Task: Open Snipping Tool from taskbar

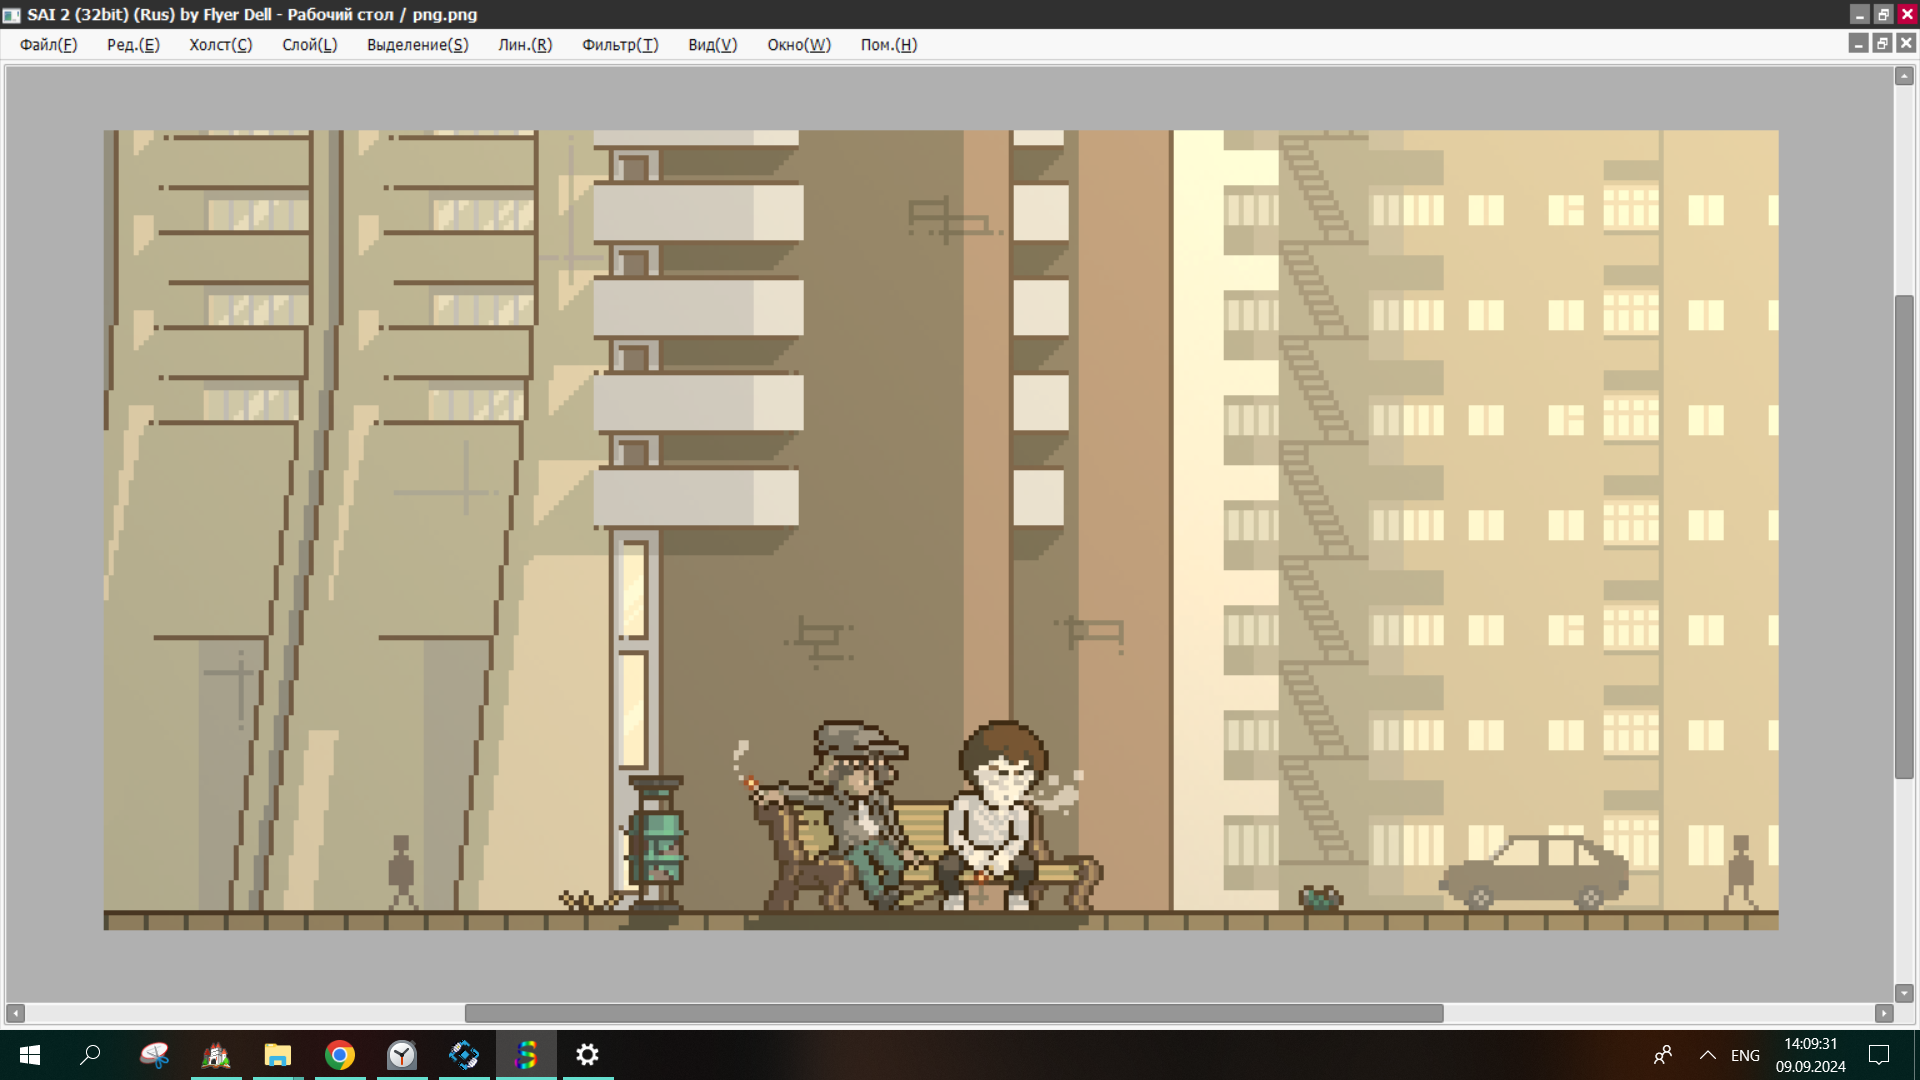Action: (154, 1055)
